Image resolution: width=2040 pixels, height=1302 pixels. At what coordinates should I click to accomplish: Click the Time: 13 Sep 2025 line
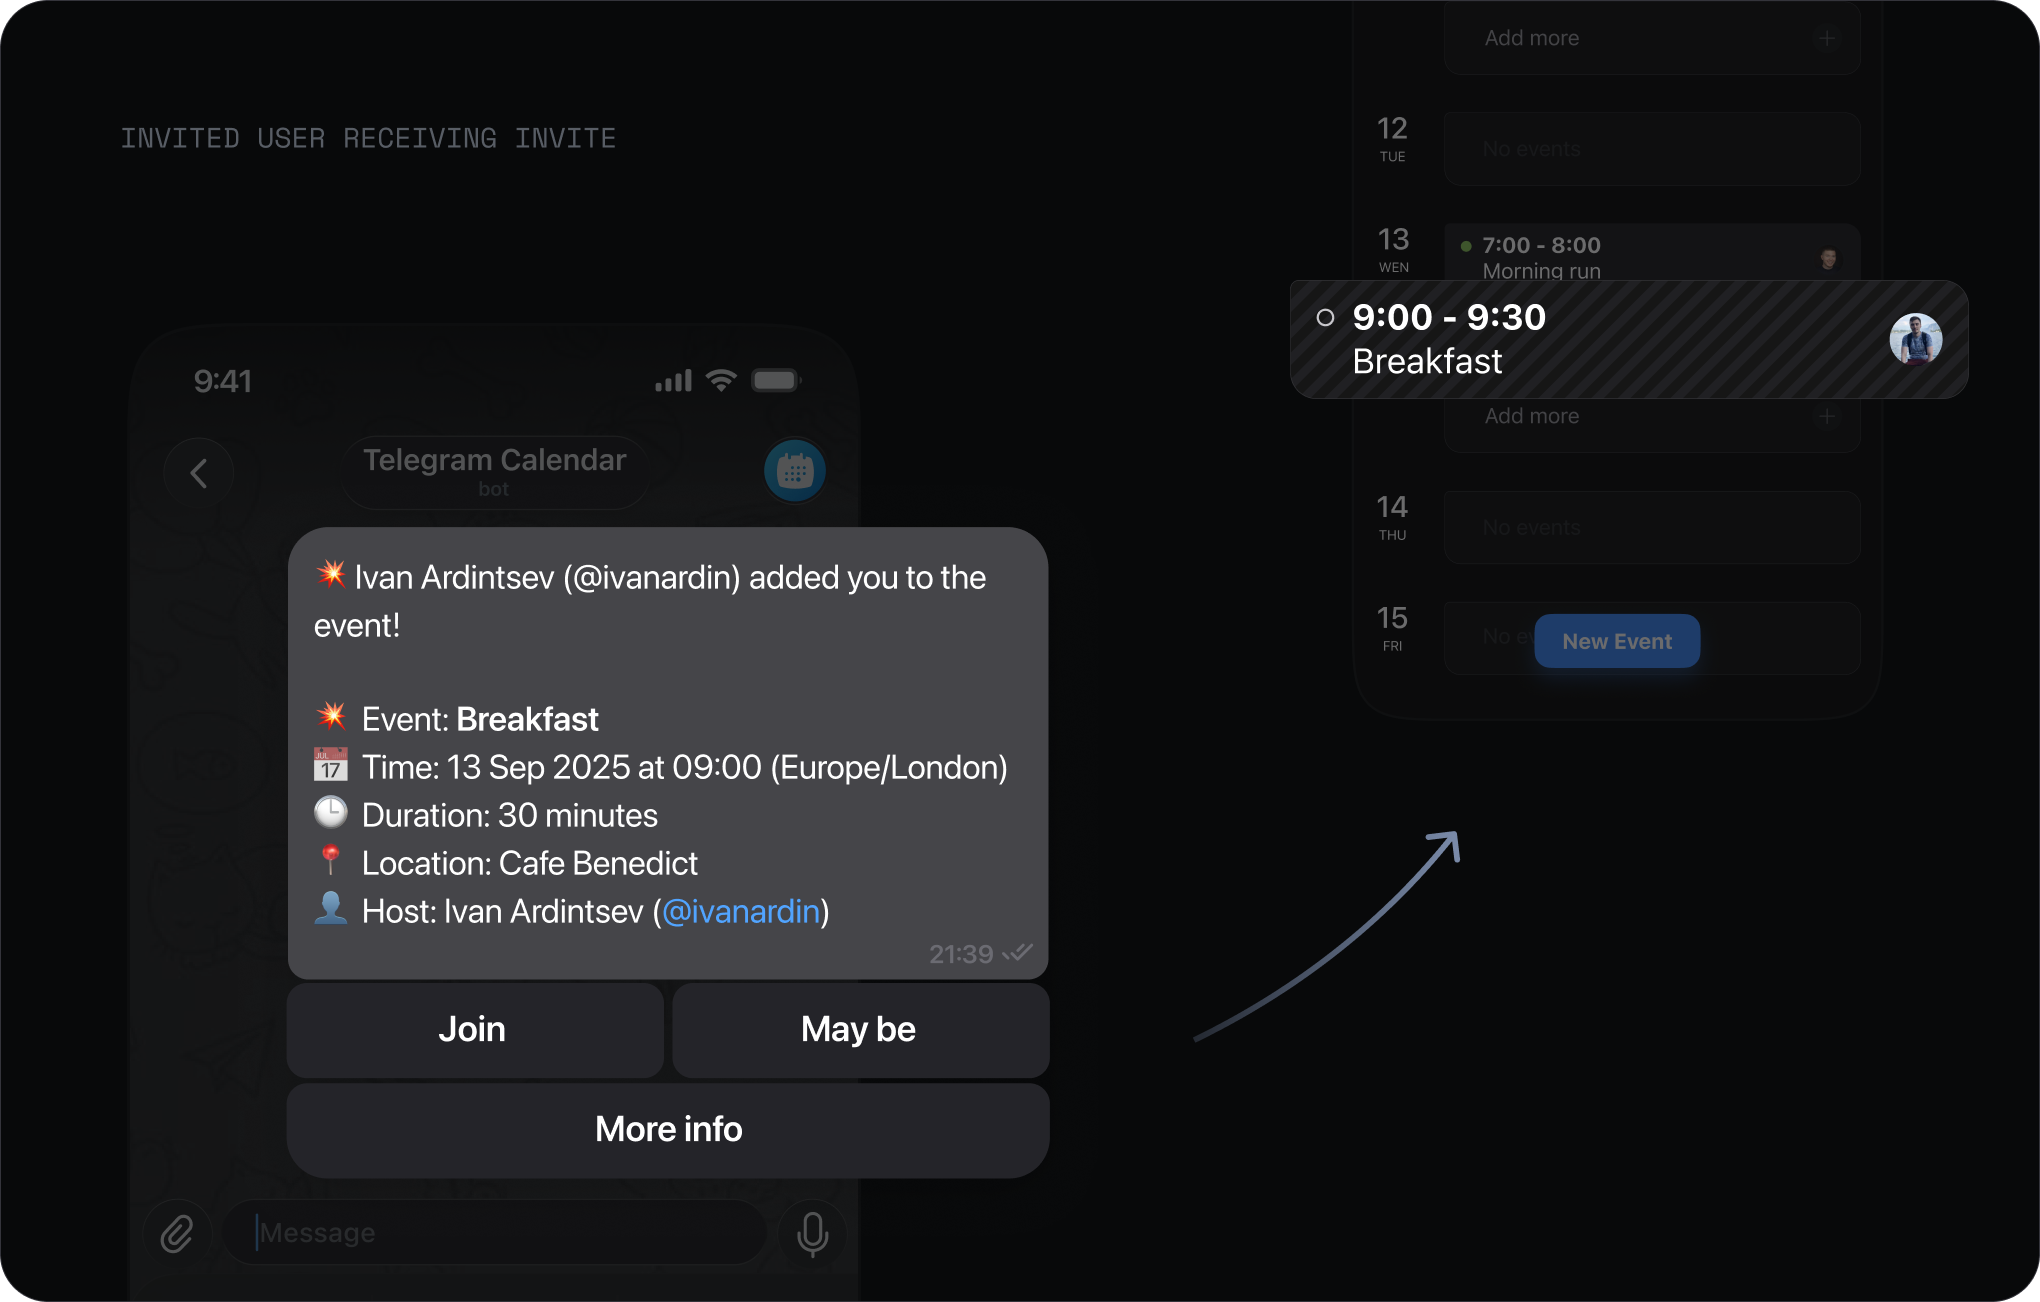pyautogui.click(x=661, y=767)
